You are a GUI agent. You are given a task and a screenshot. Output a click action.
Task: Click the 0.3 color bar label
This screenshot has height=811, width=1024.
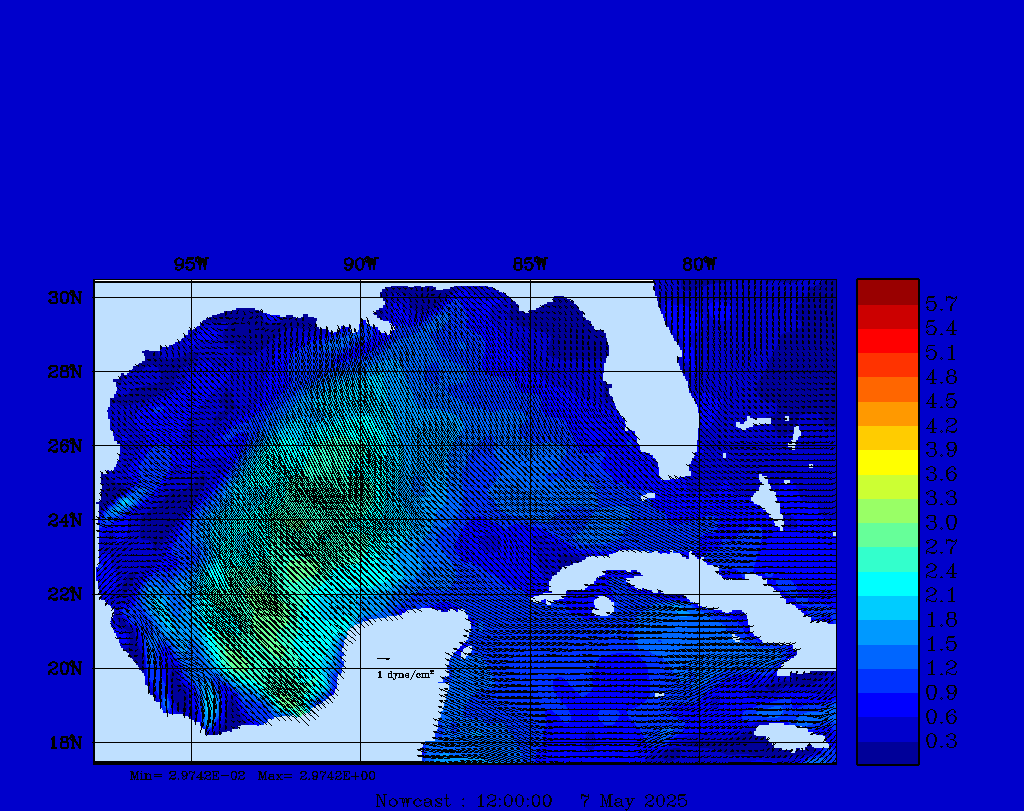click(941, 742)
